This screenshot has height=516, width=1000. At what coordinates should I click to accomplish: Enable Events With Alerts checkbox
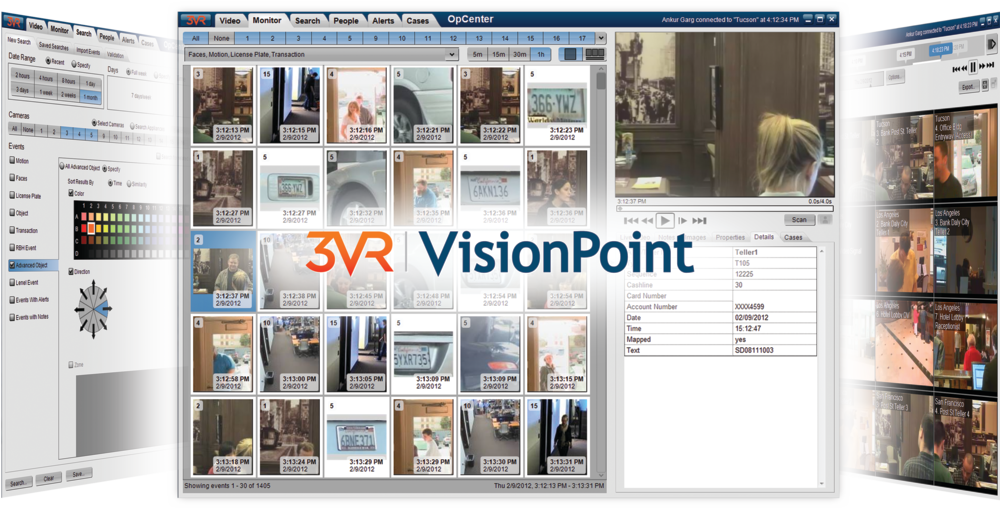(x=12, y=299)
